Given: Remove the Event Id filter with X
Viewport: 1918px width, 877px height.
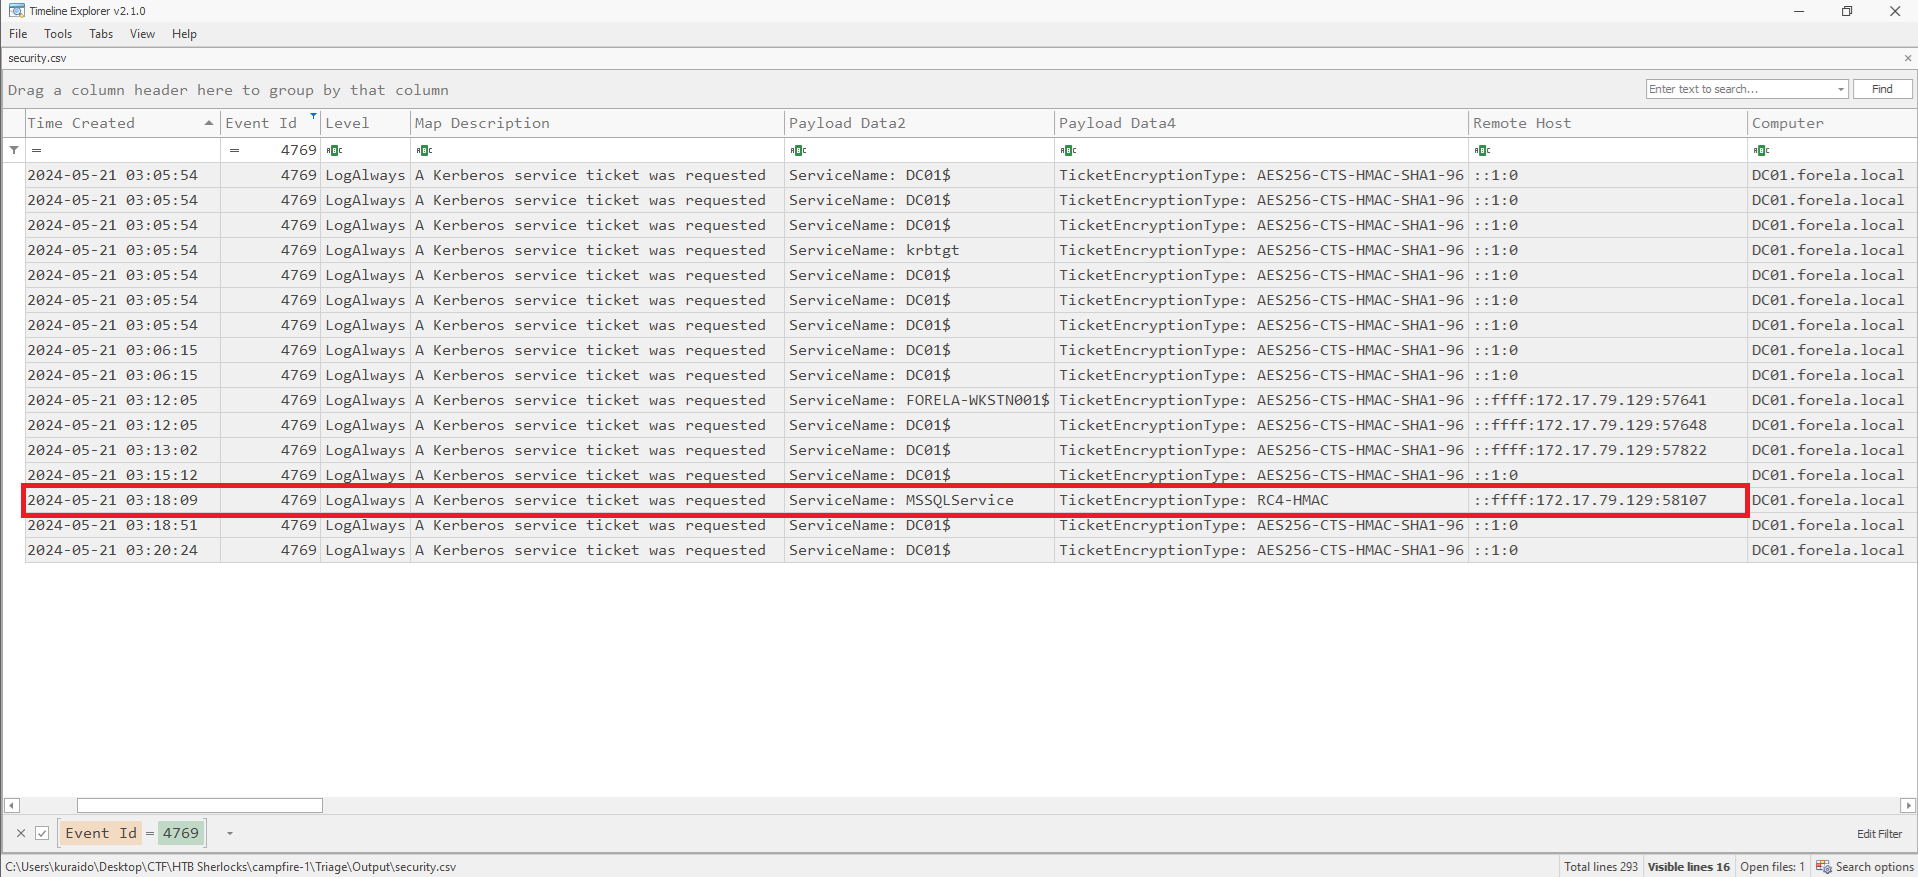Looking at the screenshot, I should 21,833.
